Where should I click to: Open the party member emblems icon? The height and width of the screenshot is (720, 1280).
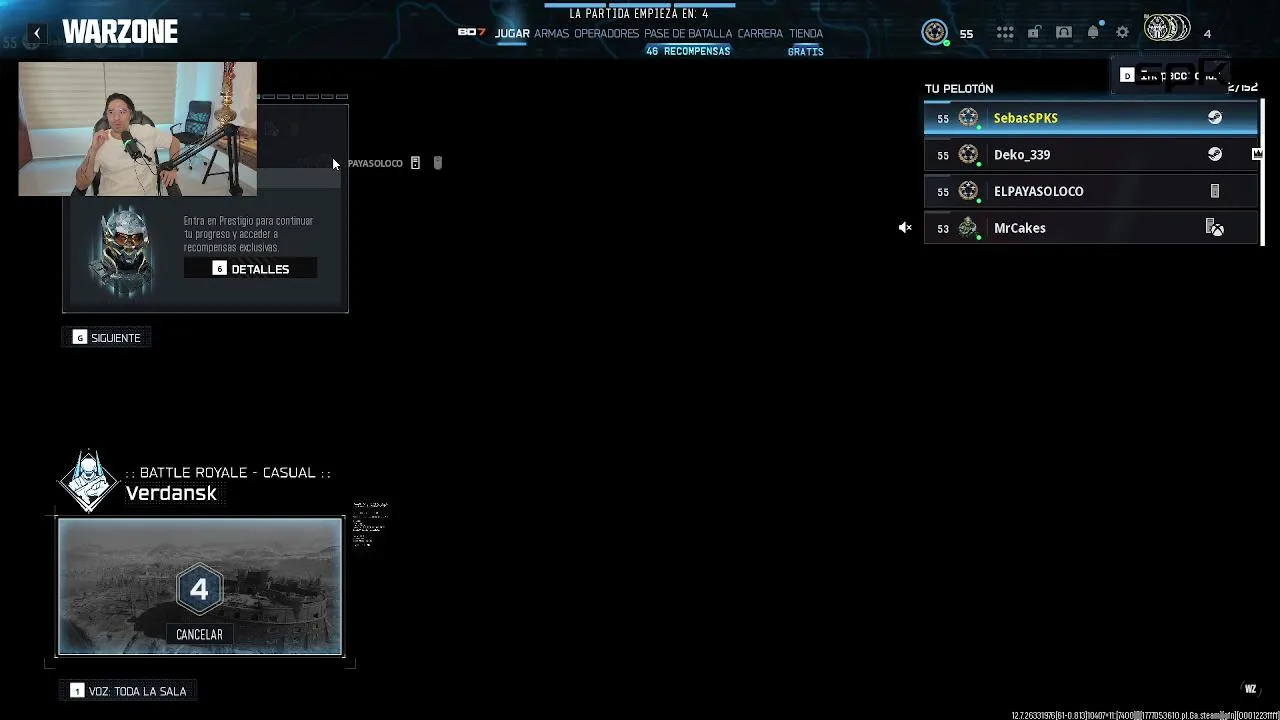1167,29
